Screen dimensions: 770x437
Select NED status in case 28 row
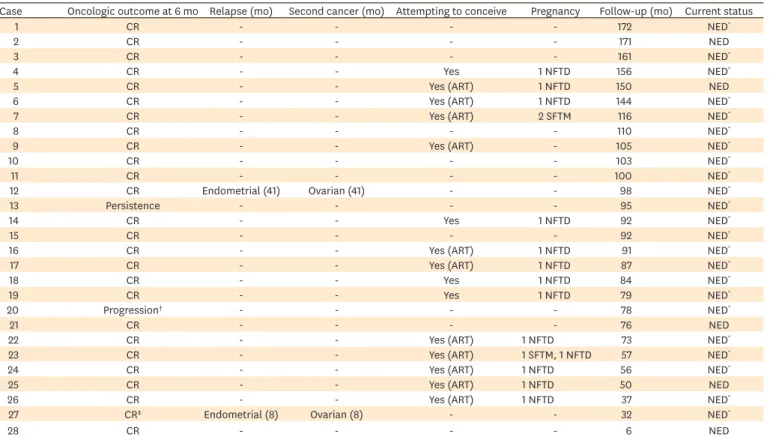pos(718,431)
